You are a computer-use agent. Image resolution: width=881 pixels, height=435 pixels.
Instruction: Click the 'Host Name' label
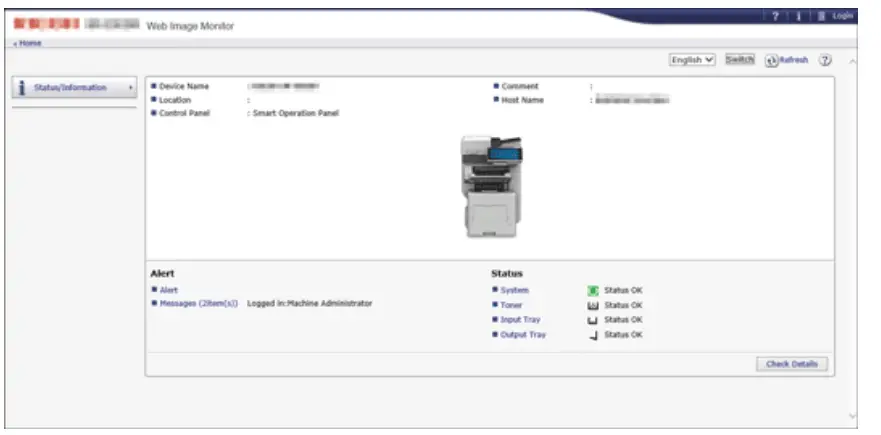click(523, 100)
